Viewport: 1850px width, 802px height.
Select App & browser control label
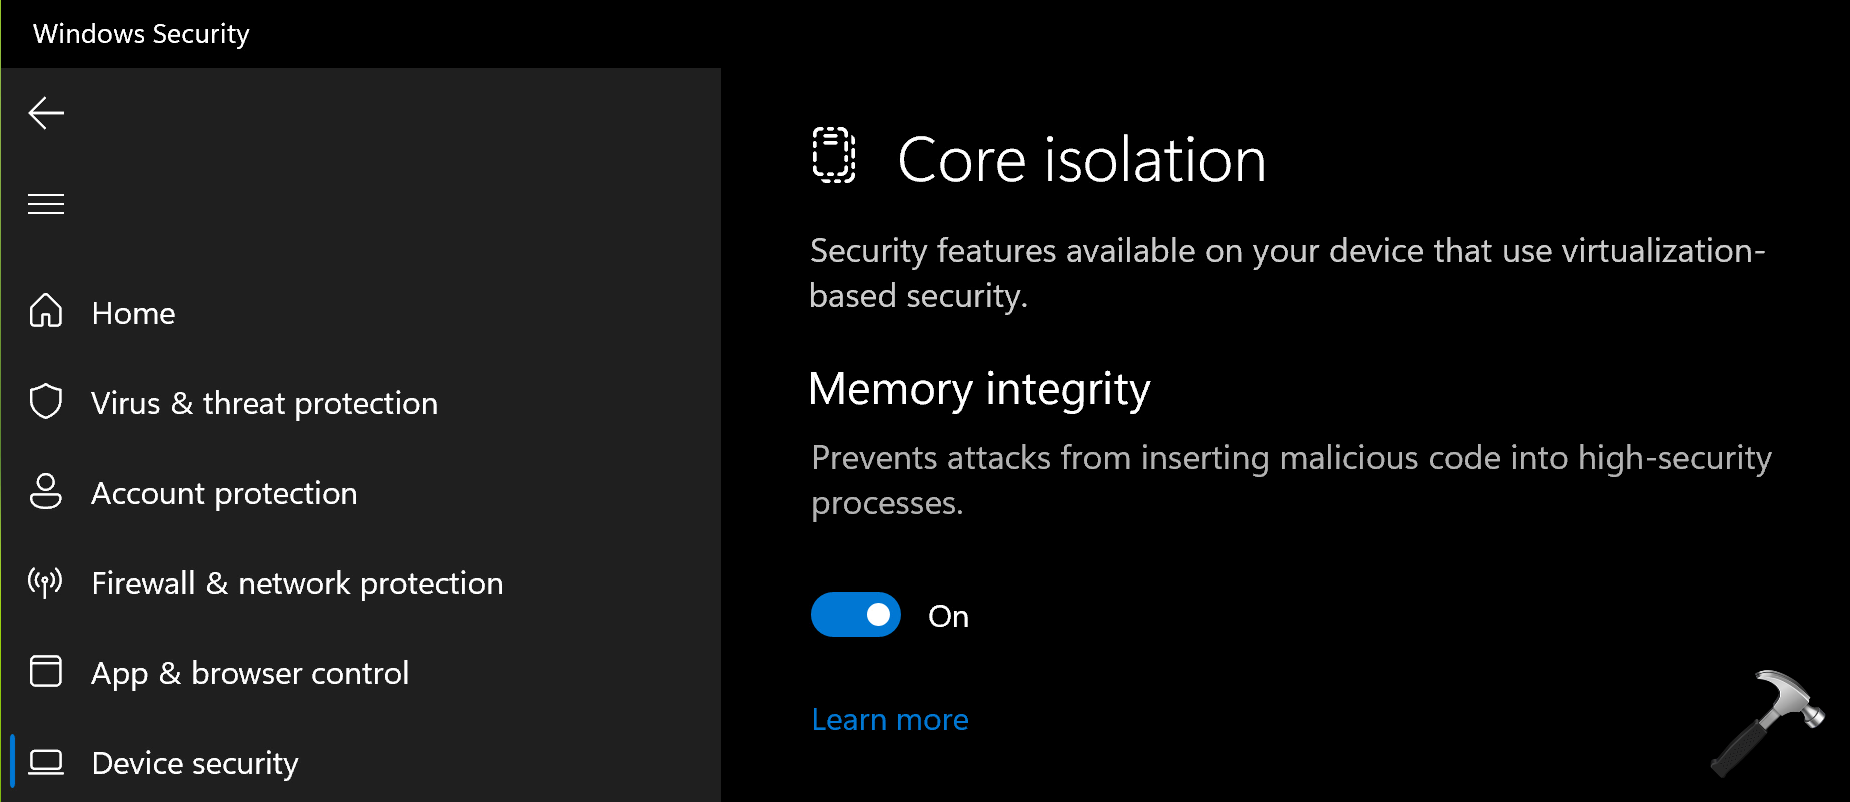(250, 673)
